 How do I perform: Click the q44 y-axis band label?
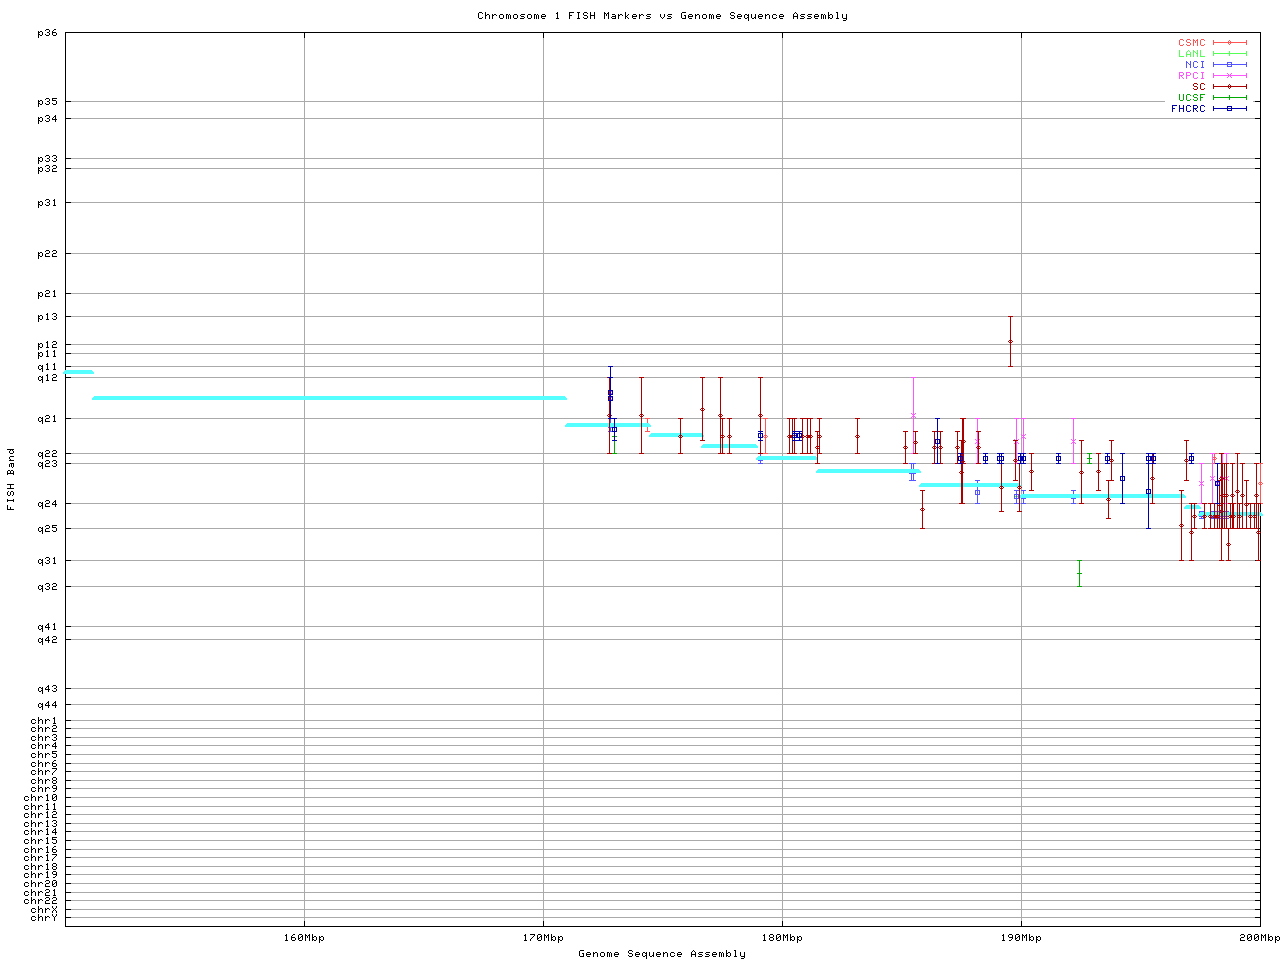tap(47, 705)
